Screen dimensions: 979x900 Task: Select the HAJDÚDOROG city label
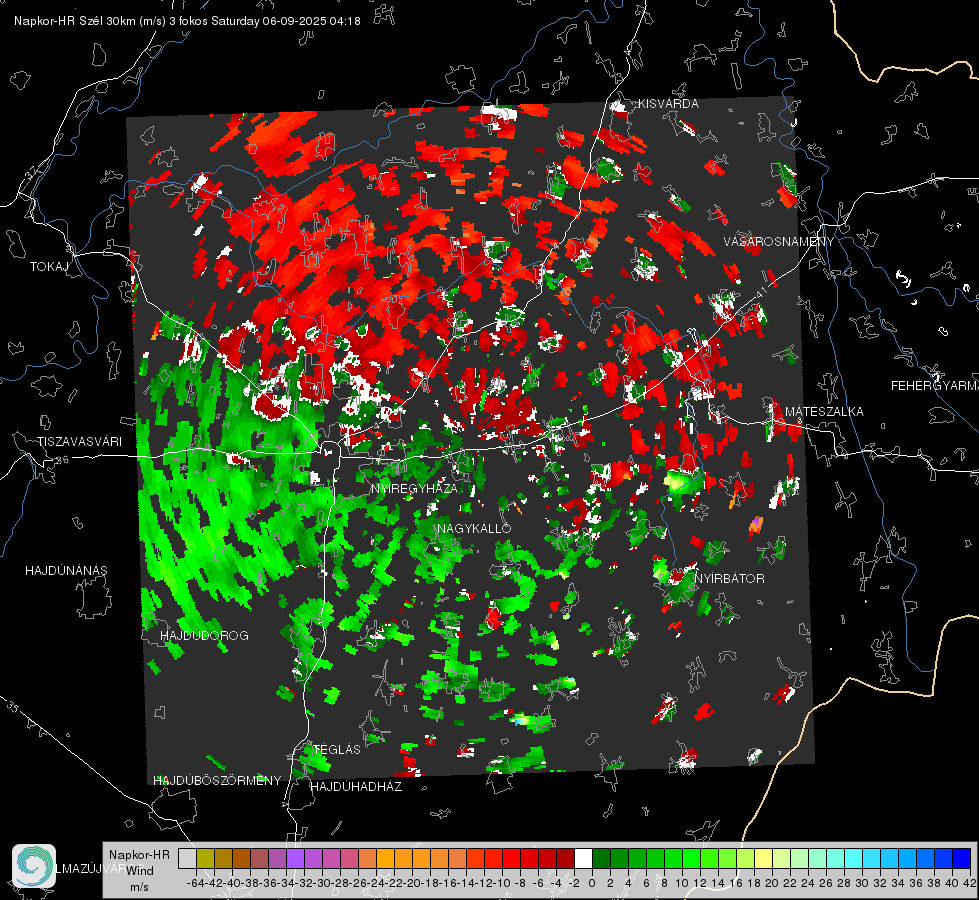coord(204,635)
